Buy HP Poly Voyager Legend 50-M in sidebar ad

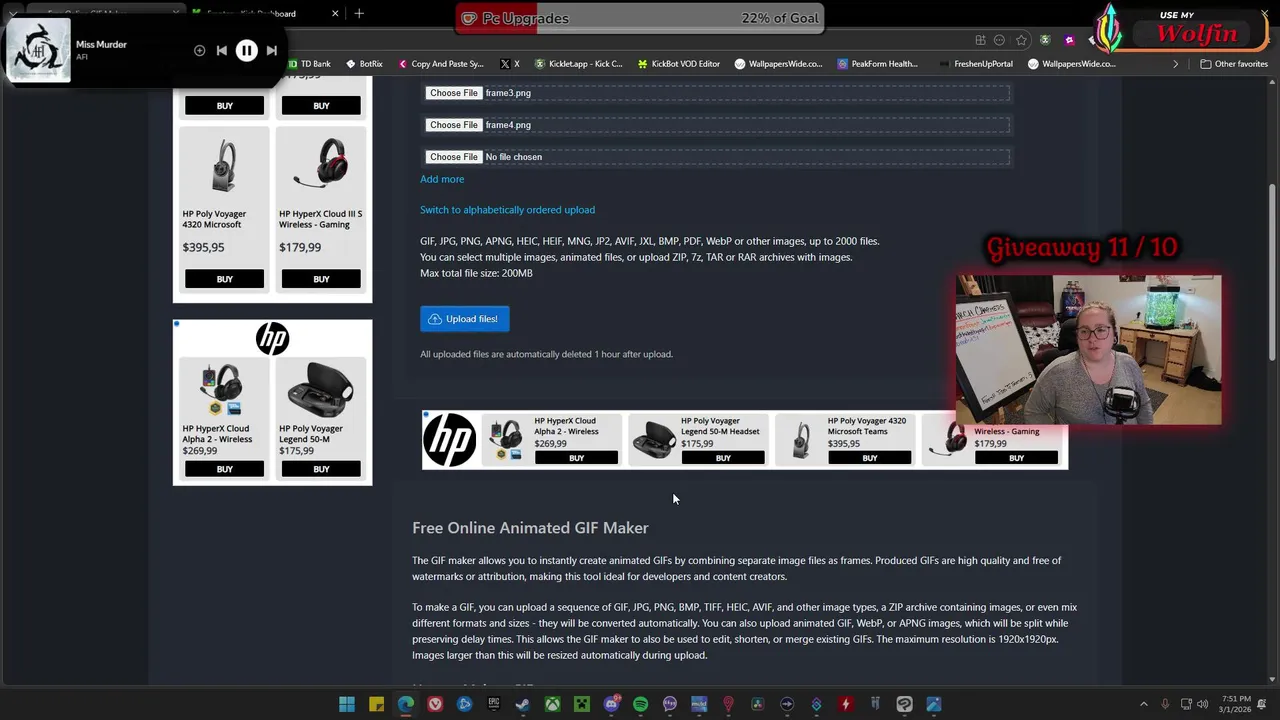(x=321, y=469)
